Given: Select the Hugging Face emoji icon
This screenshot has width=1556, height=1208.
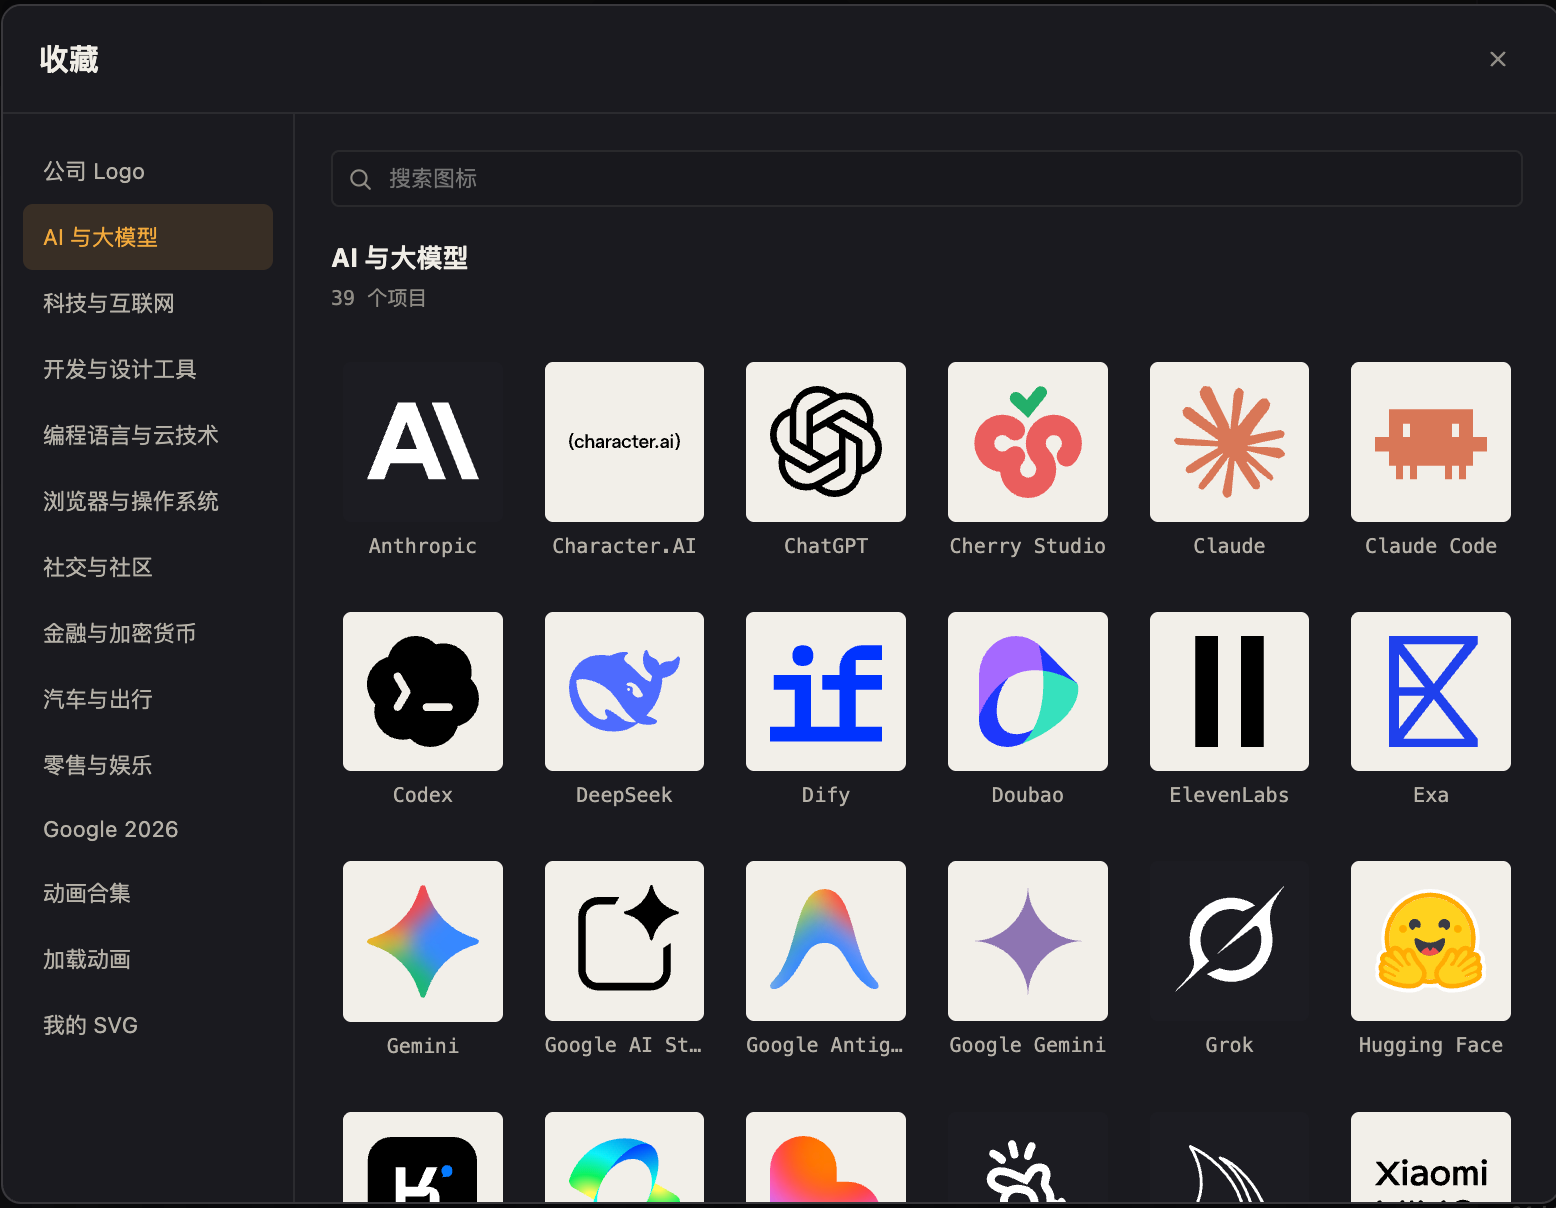Looking at the screenshot, I should click(x=1431, y=941).
